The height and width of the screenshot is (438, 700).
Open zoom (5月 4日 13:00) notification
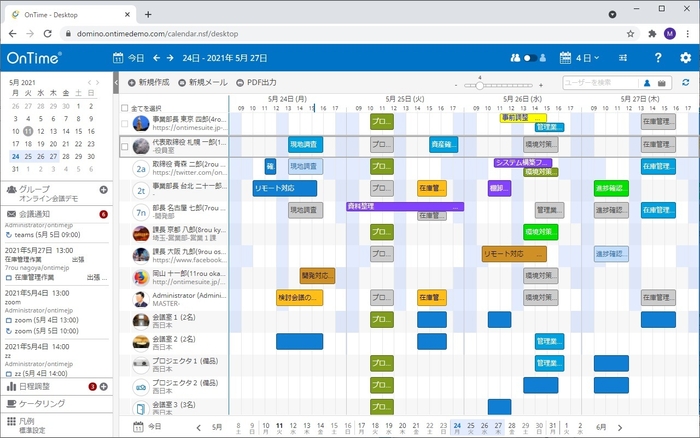point(46,320)
